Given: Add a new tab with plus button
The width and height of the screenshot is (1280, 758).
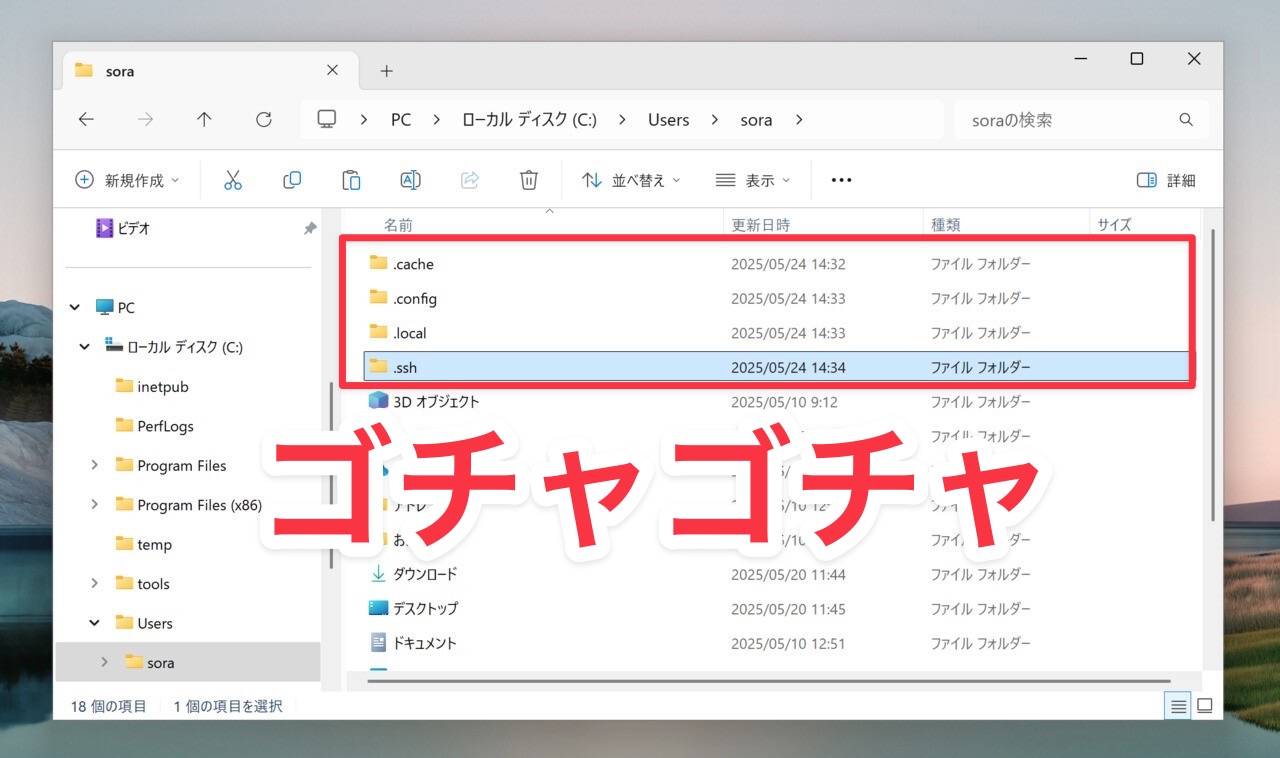Looking at the screenshot, I should click(x=387, y=71).
